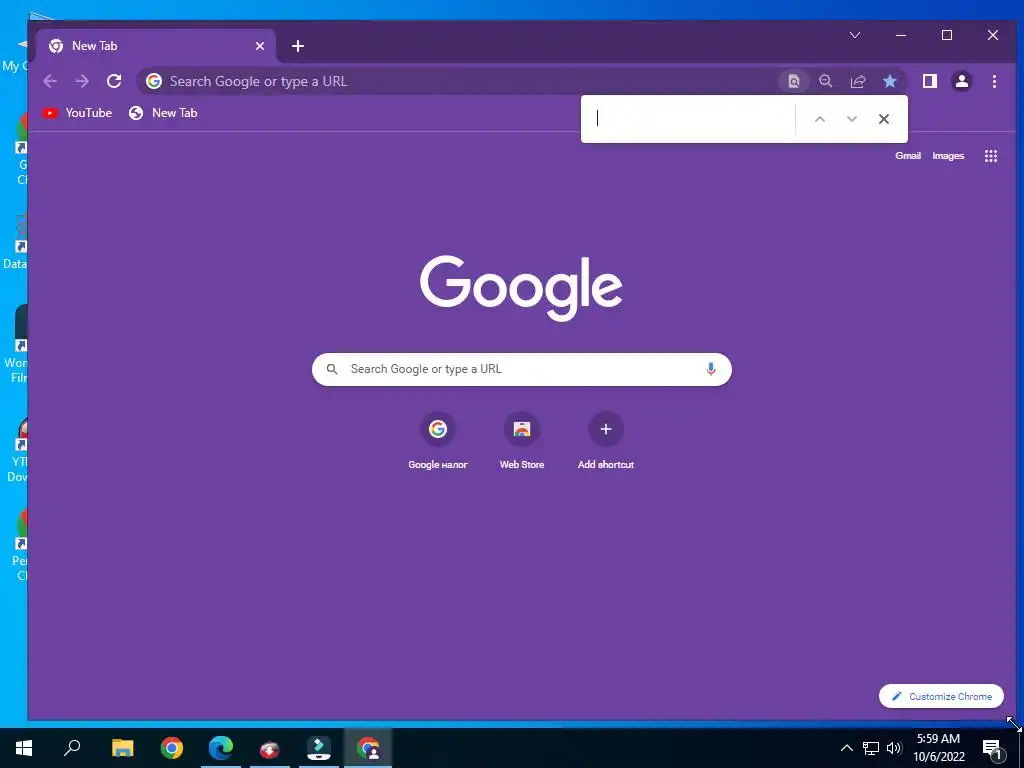Click the Google icon in address bar
This screenshot has width=1024, height=768.
pos(154,81)
